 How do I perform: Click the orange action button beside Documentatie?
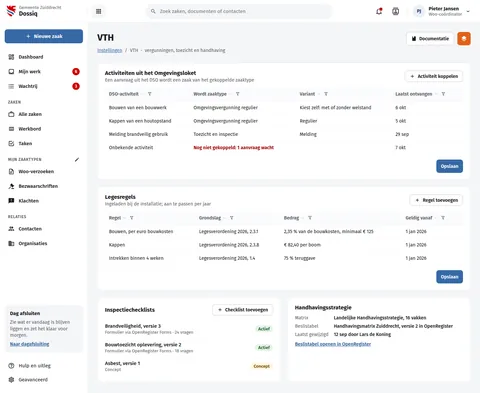[x=464, y=39]
